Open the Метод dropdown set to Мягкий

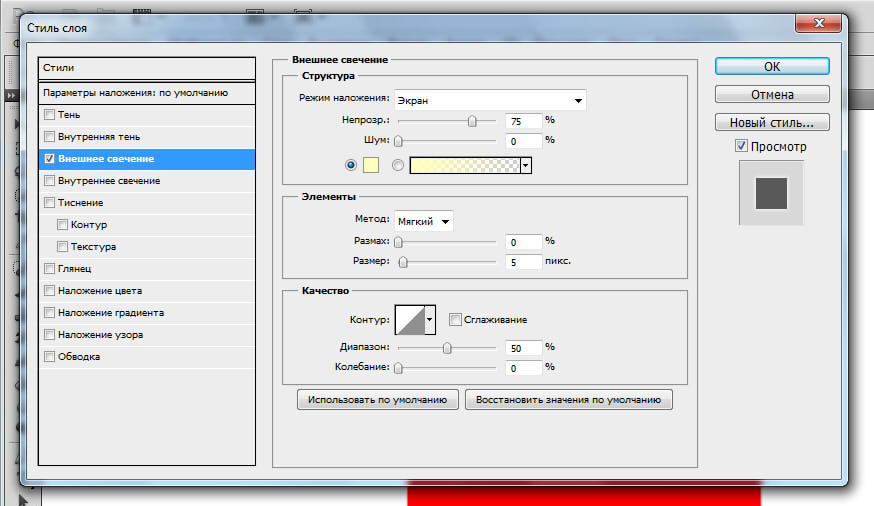click(424, 221)
